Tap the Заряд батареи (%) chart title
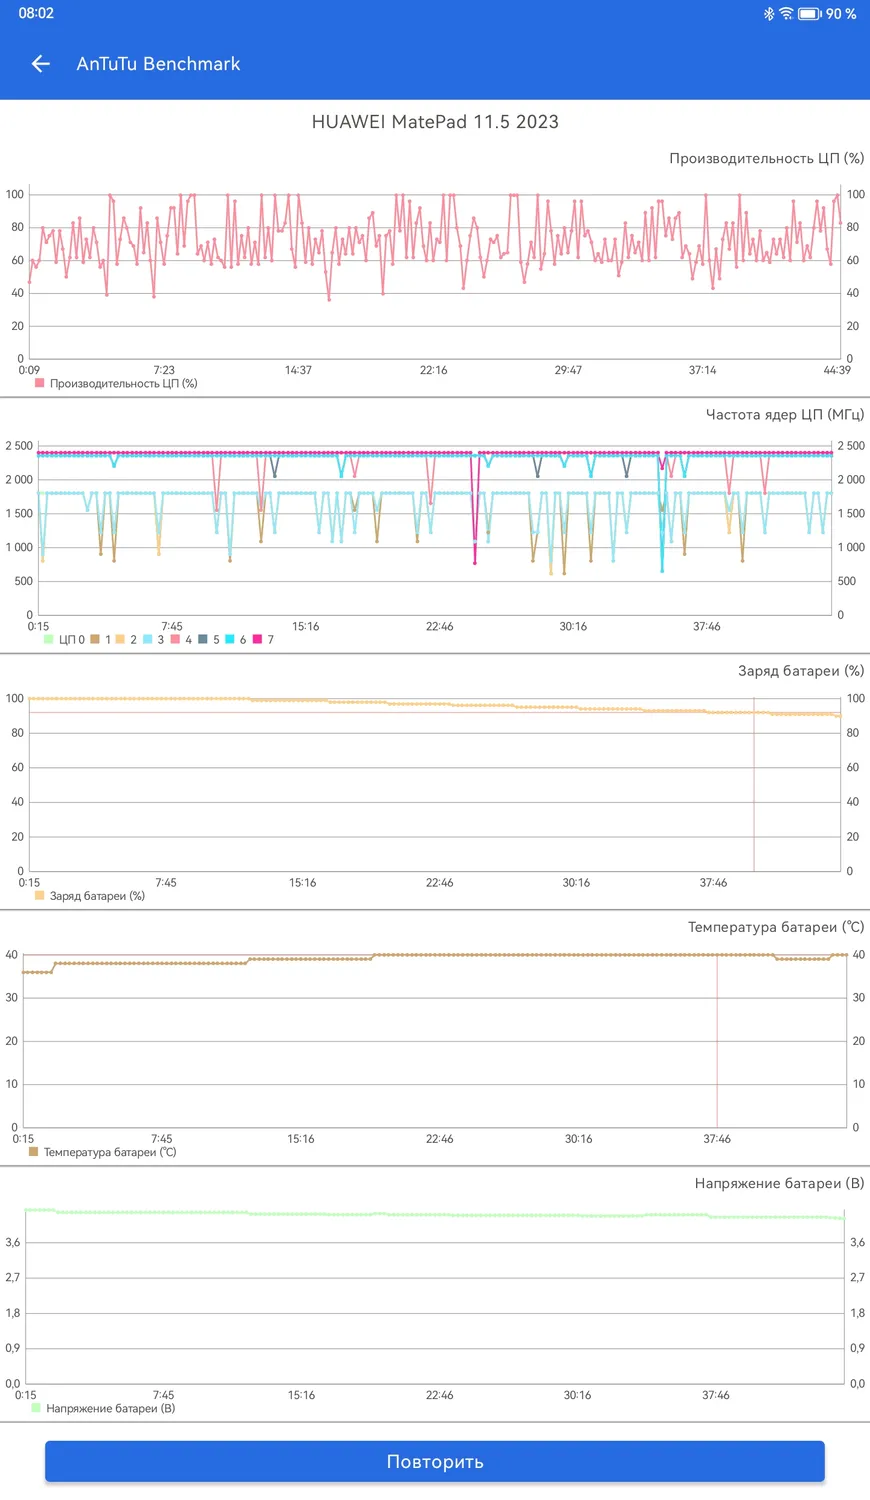 coord(801,671)
